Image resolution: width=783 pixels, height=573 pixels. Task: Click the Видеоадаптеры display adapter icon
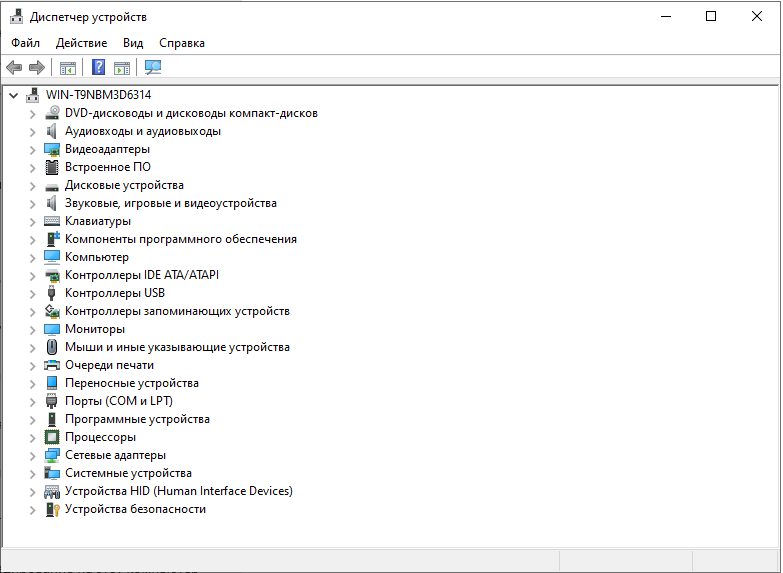(x=52, y=149)
